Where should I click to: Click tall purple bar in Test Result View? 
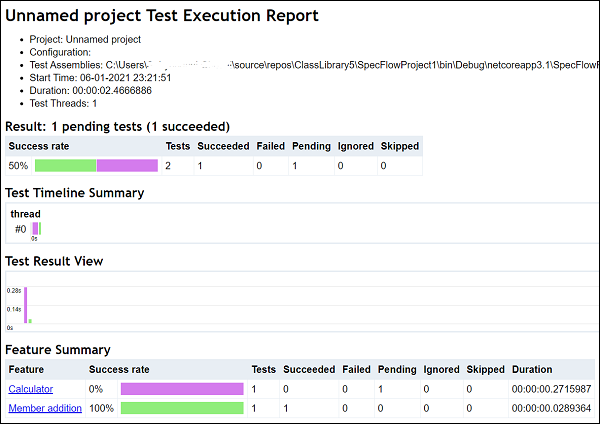[25, 305]
